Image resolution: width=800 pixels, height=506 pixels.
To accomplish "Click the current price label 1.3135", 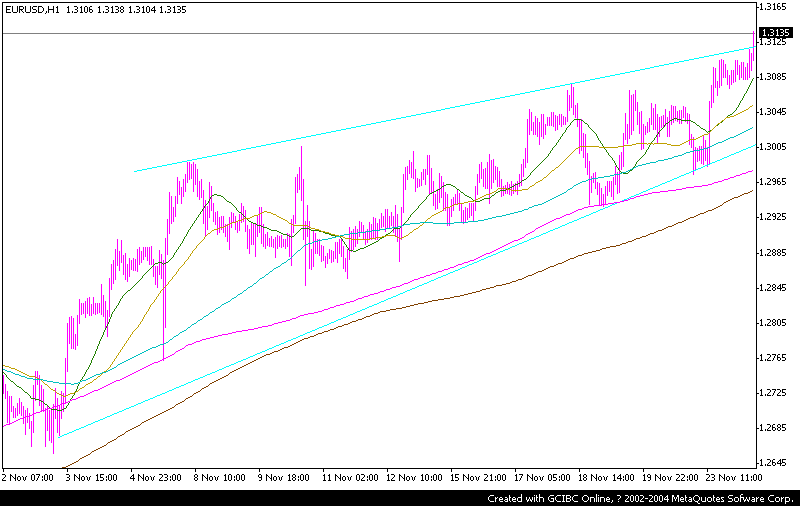I will pyautogui.click(x=776, y=33).
